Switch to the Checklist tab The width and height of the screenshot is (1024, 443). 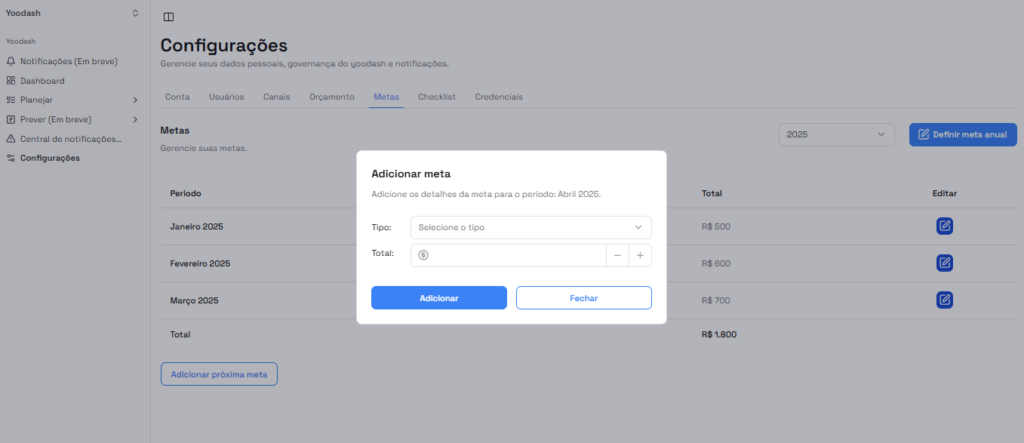[436, 97]
